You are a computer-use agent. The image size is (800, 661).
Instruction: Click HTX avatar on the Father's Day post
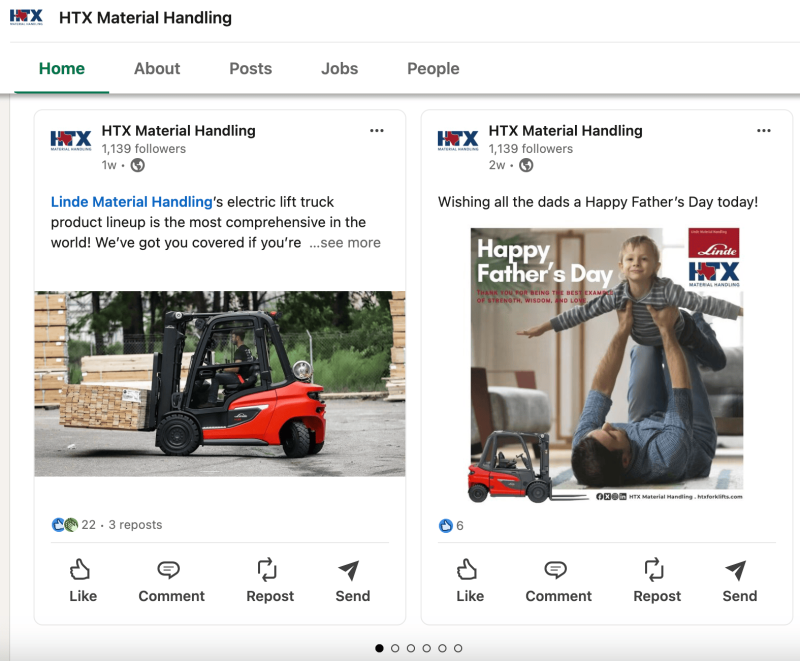tap(458, 140)
